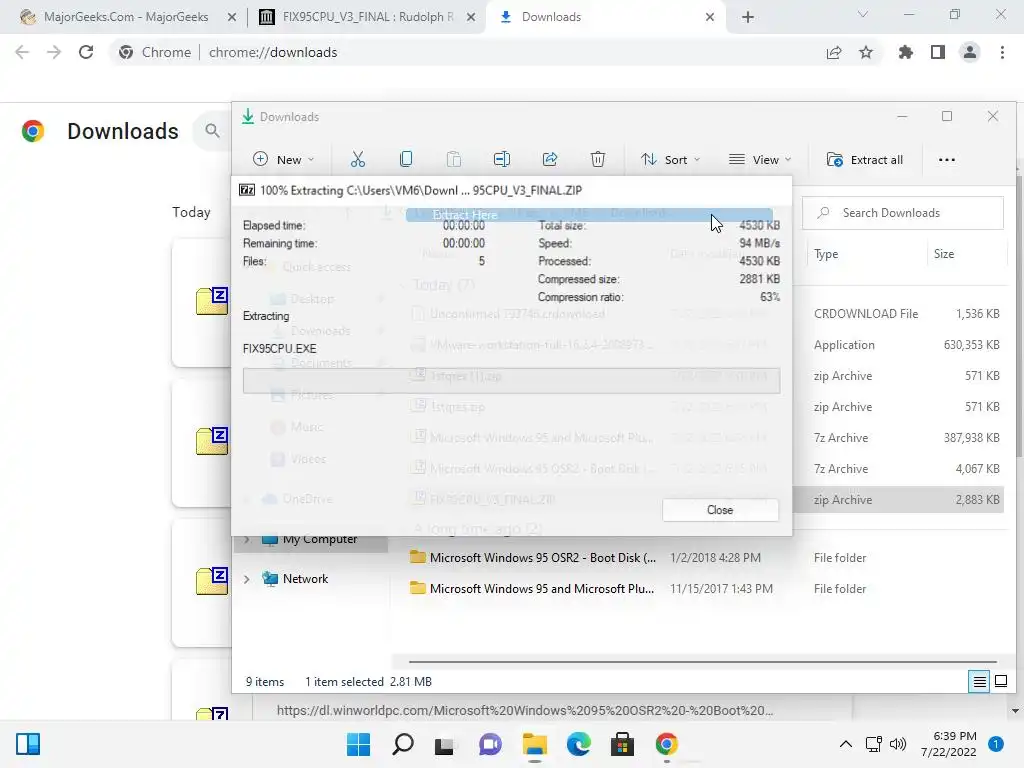This screenshot has height=768, width=1024.
Task: Click the Rename icon in Explorer toolbar
Action: (x=502, y=159)
